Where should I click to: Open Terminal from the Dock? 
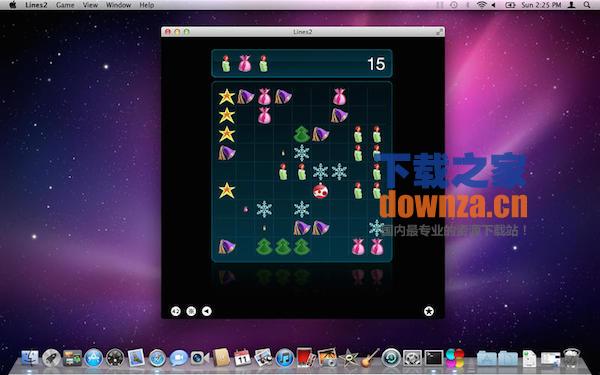pos(434,358)
